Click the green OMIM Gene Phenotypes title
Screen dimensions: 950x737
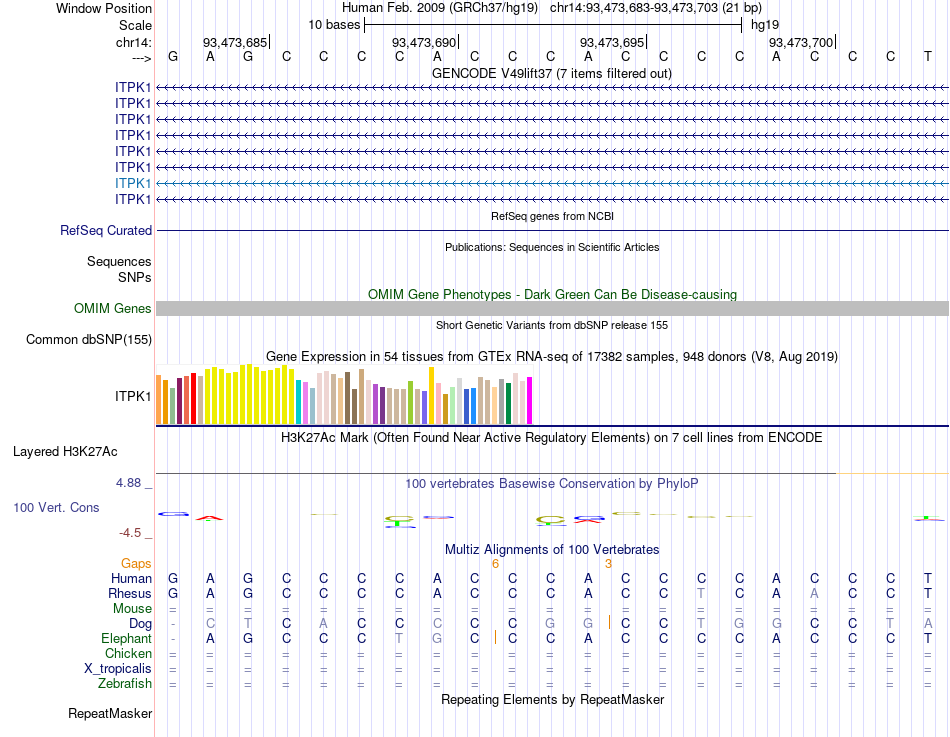pyautogui.click(x=553, y=295)
